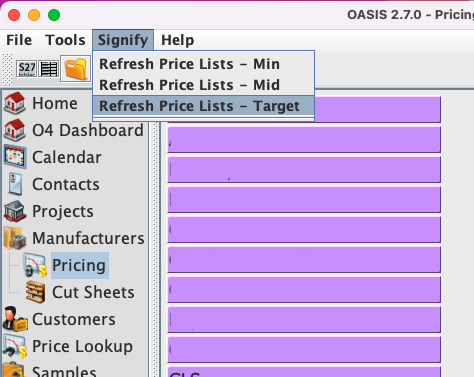This screenshot has height=377, width=474.
Task: Click the Projects building icon
Action: pos(15,211)
